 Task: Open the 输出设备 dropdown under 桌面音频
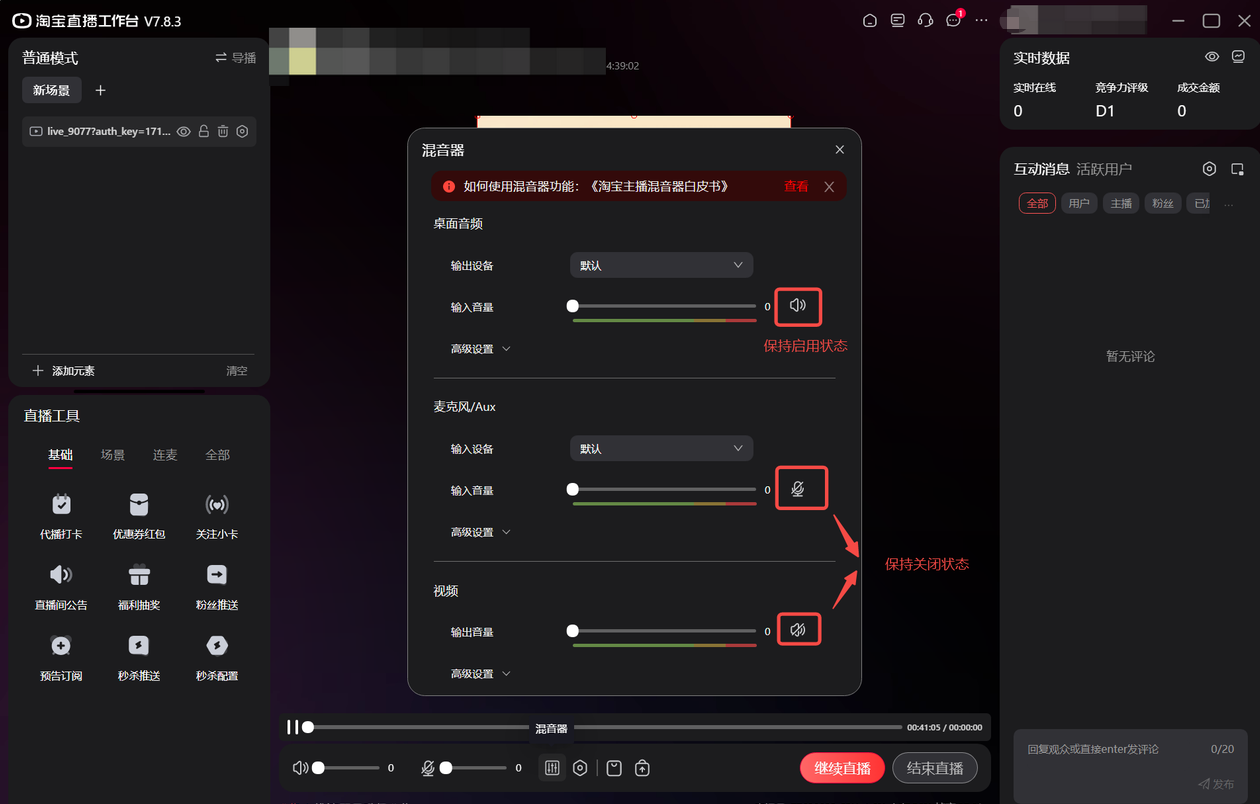point(661,265)
